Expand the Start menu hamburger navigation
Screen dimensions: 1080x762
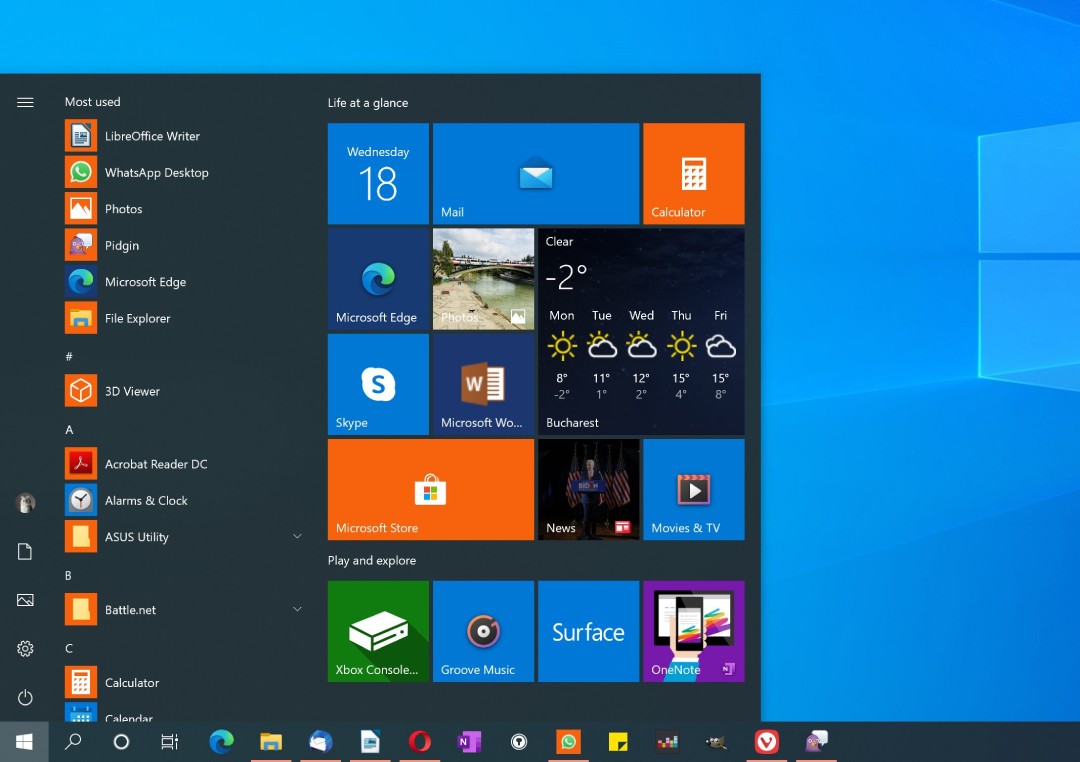[25, 103]
